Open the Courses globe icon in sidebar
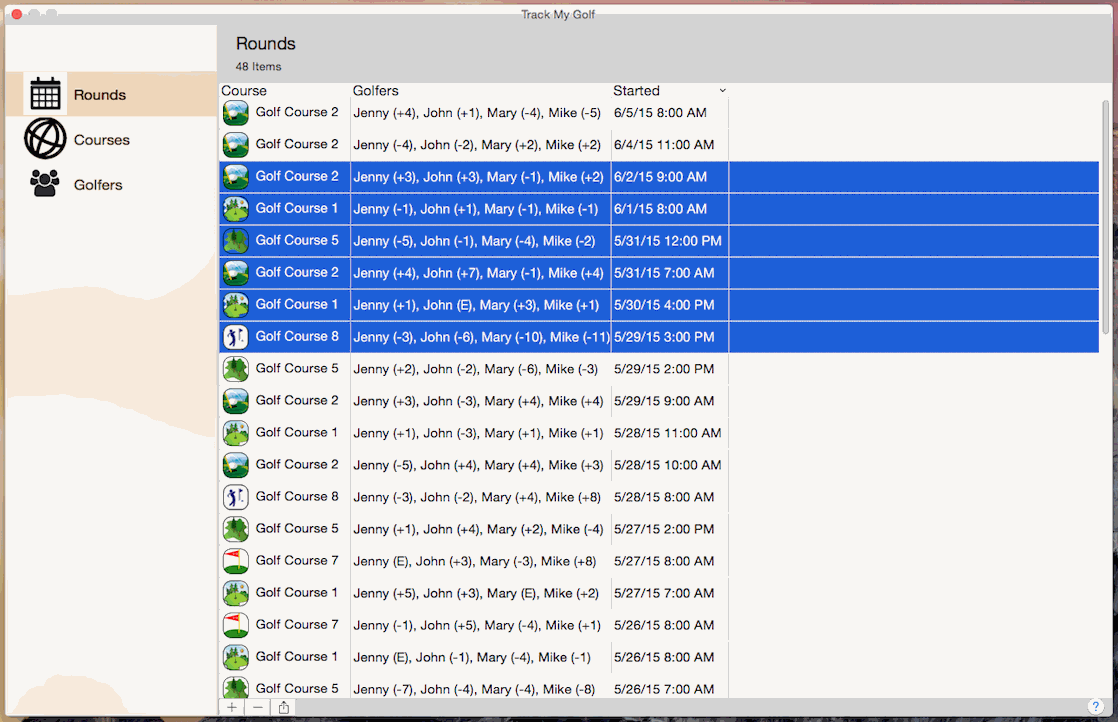The image size is (1118, 722). tap(45, 139)
